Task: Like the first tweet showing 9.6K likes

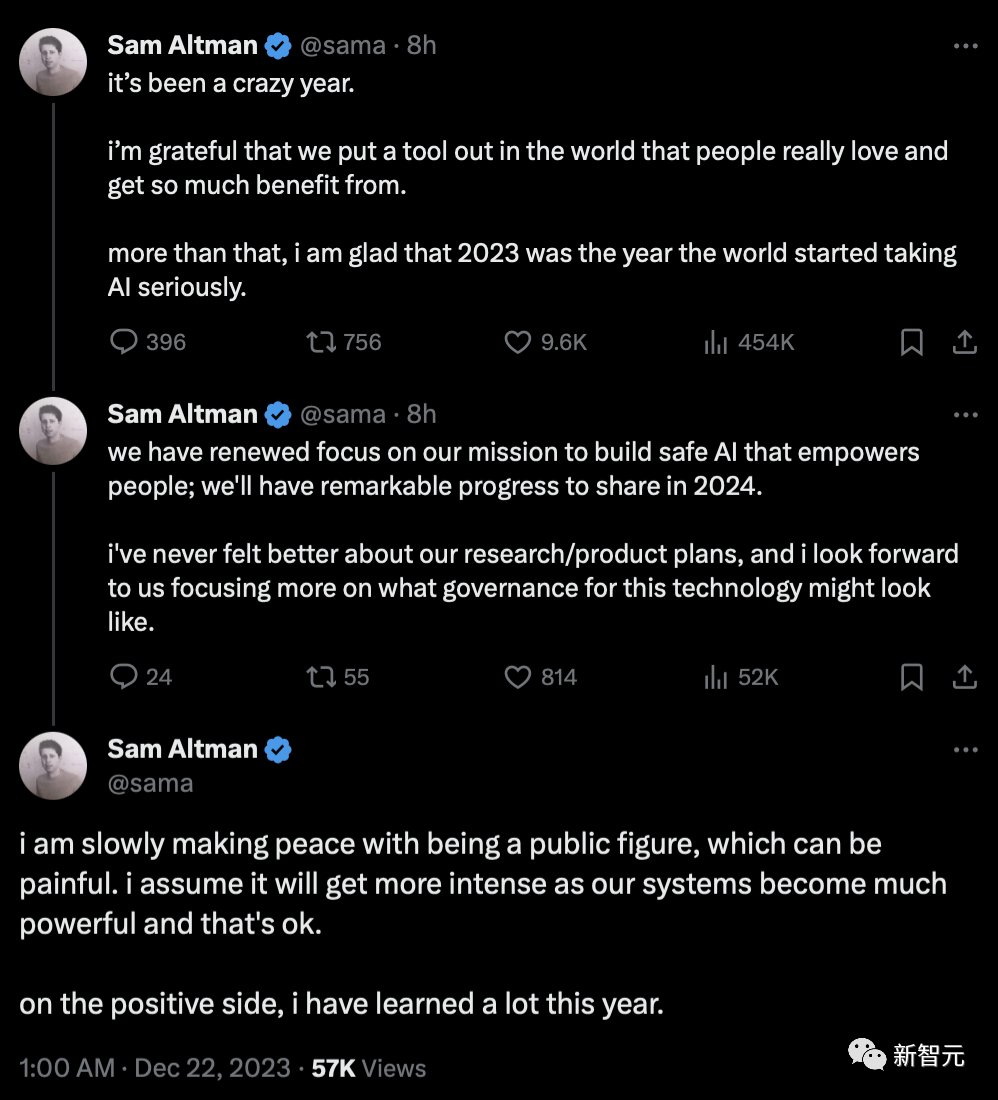Action: click(x=517, y=342)
